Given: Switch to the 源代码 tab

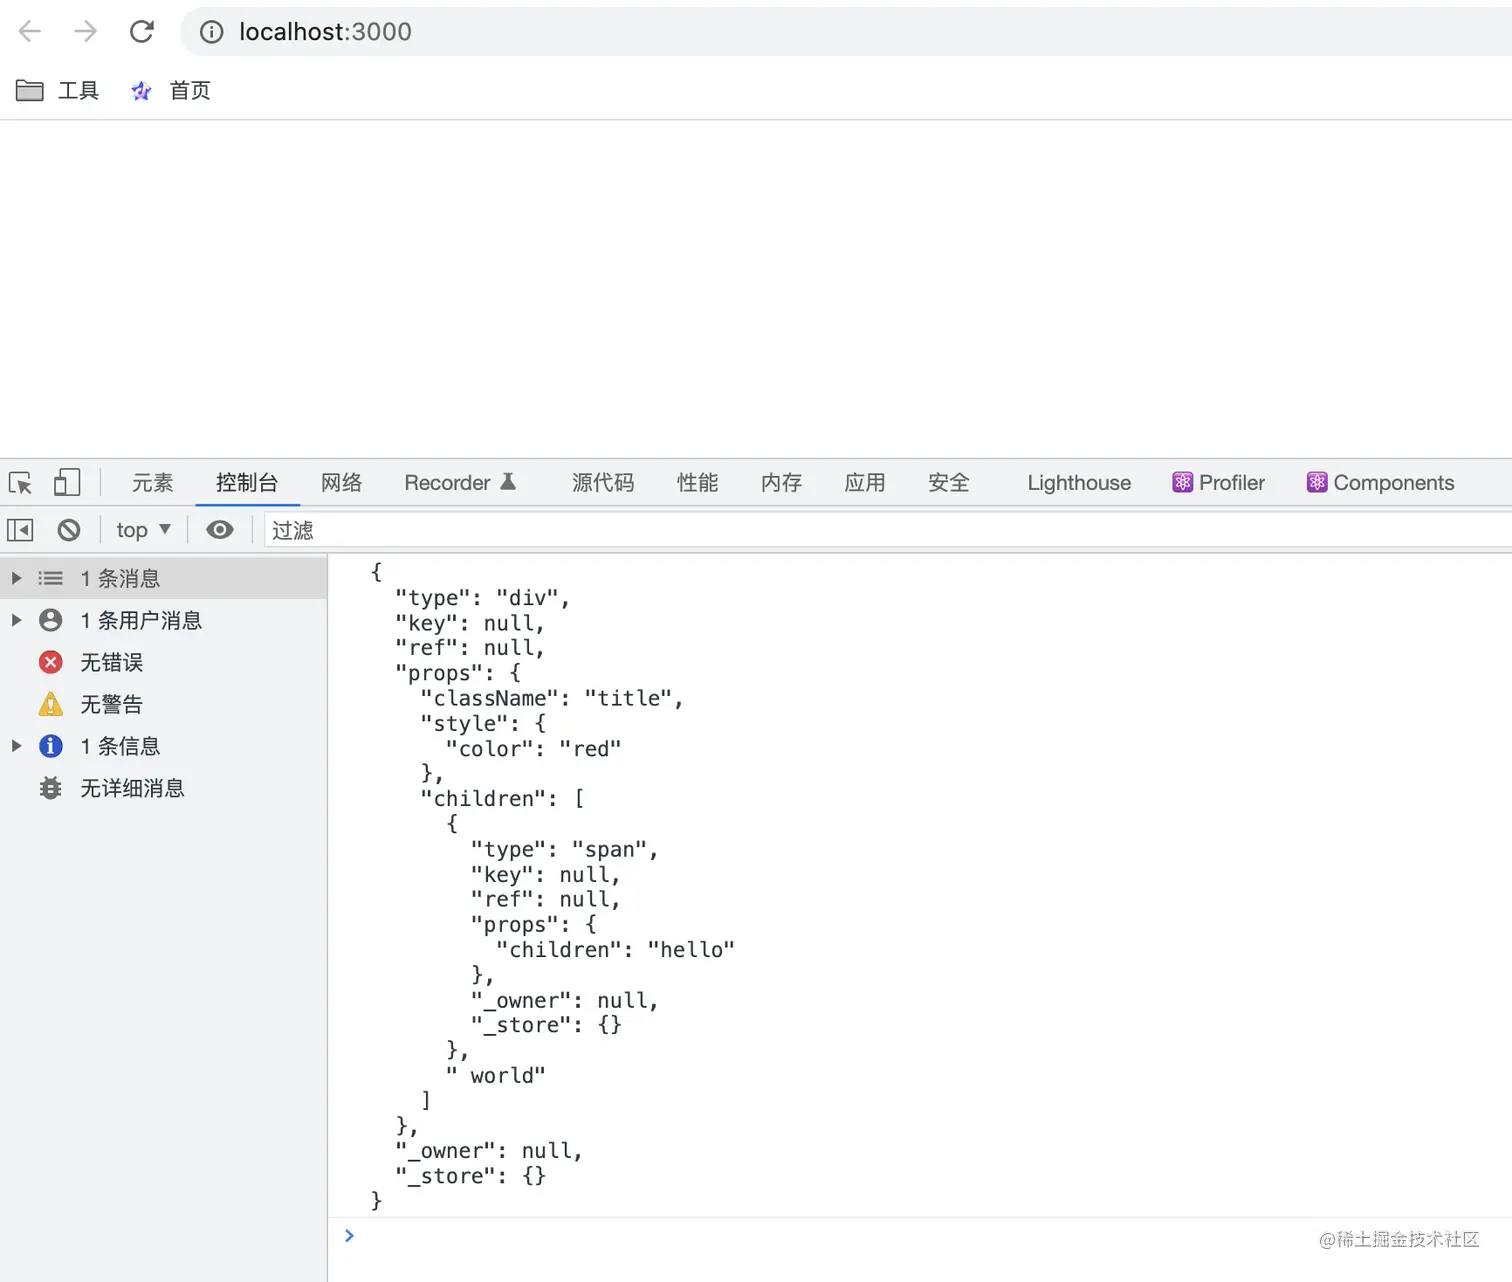Looking at the screenshot, I should 603,483.
